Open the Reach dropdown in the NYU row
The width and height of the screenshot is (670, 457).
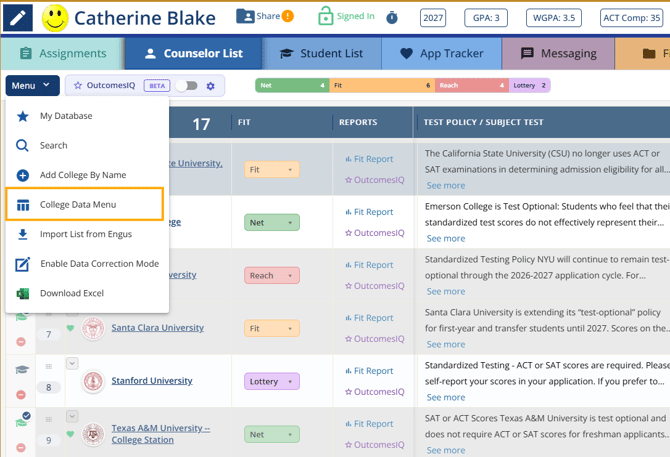click(x=272, y=275)
